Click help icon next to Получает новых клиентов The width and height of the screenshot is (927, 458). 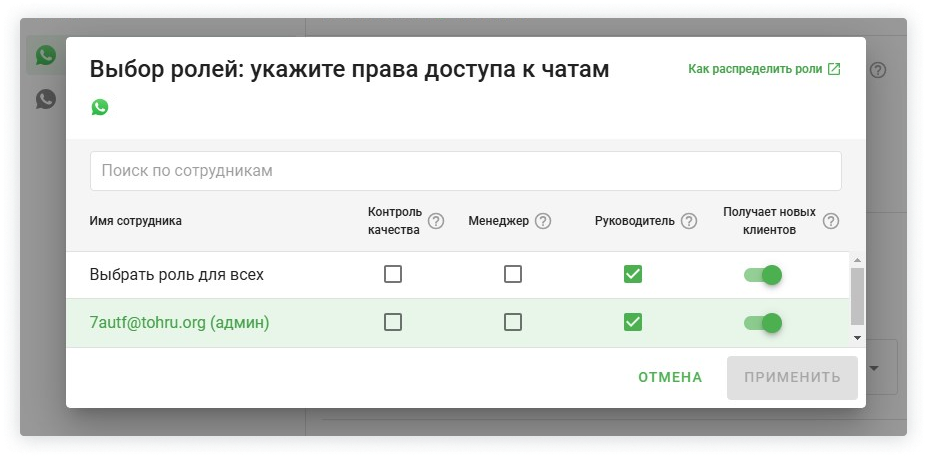point(830,221)
